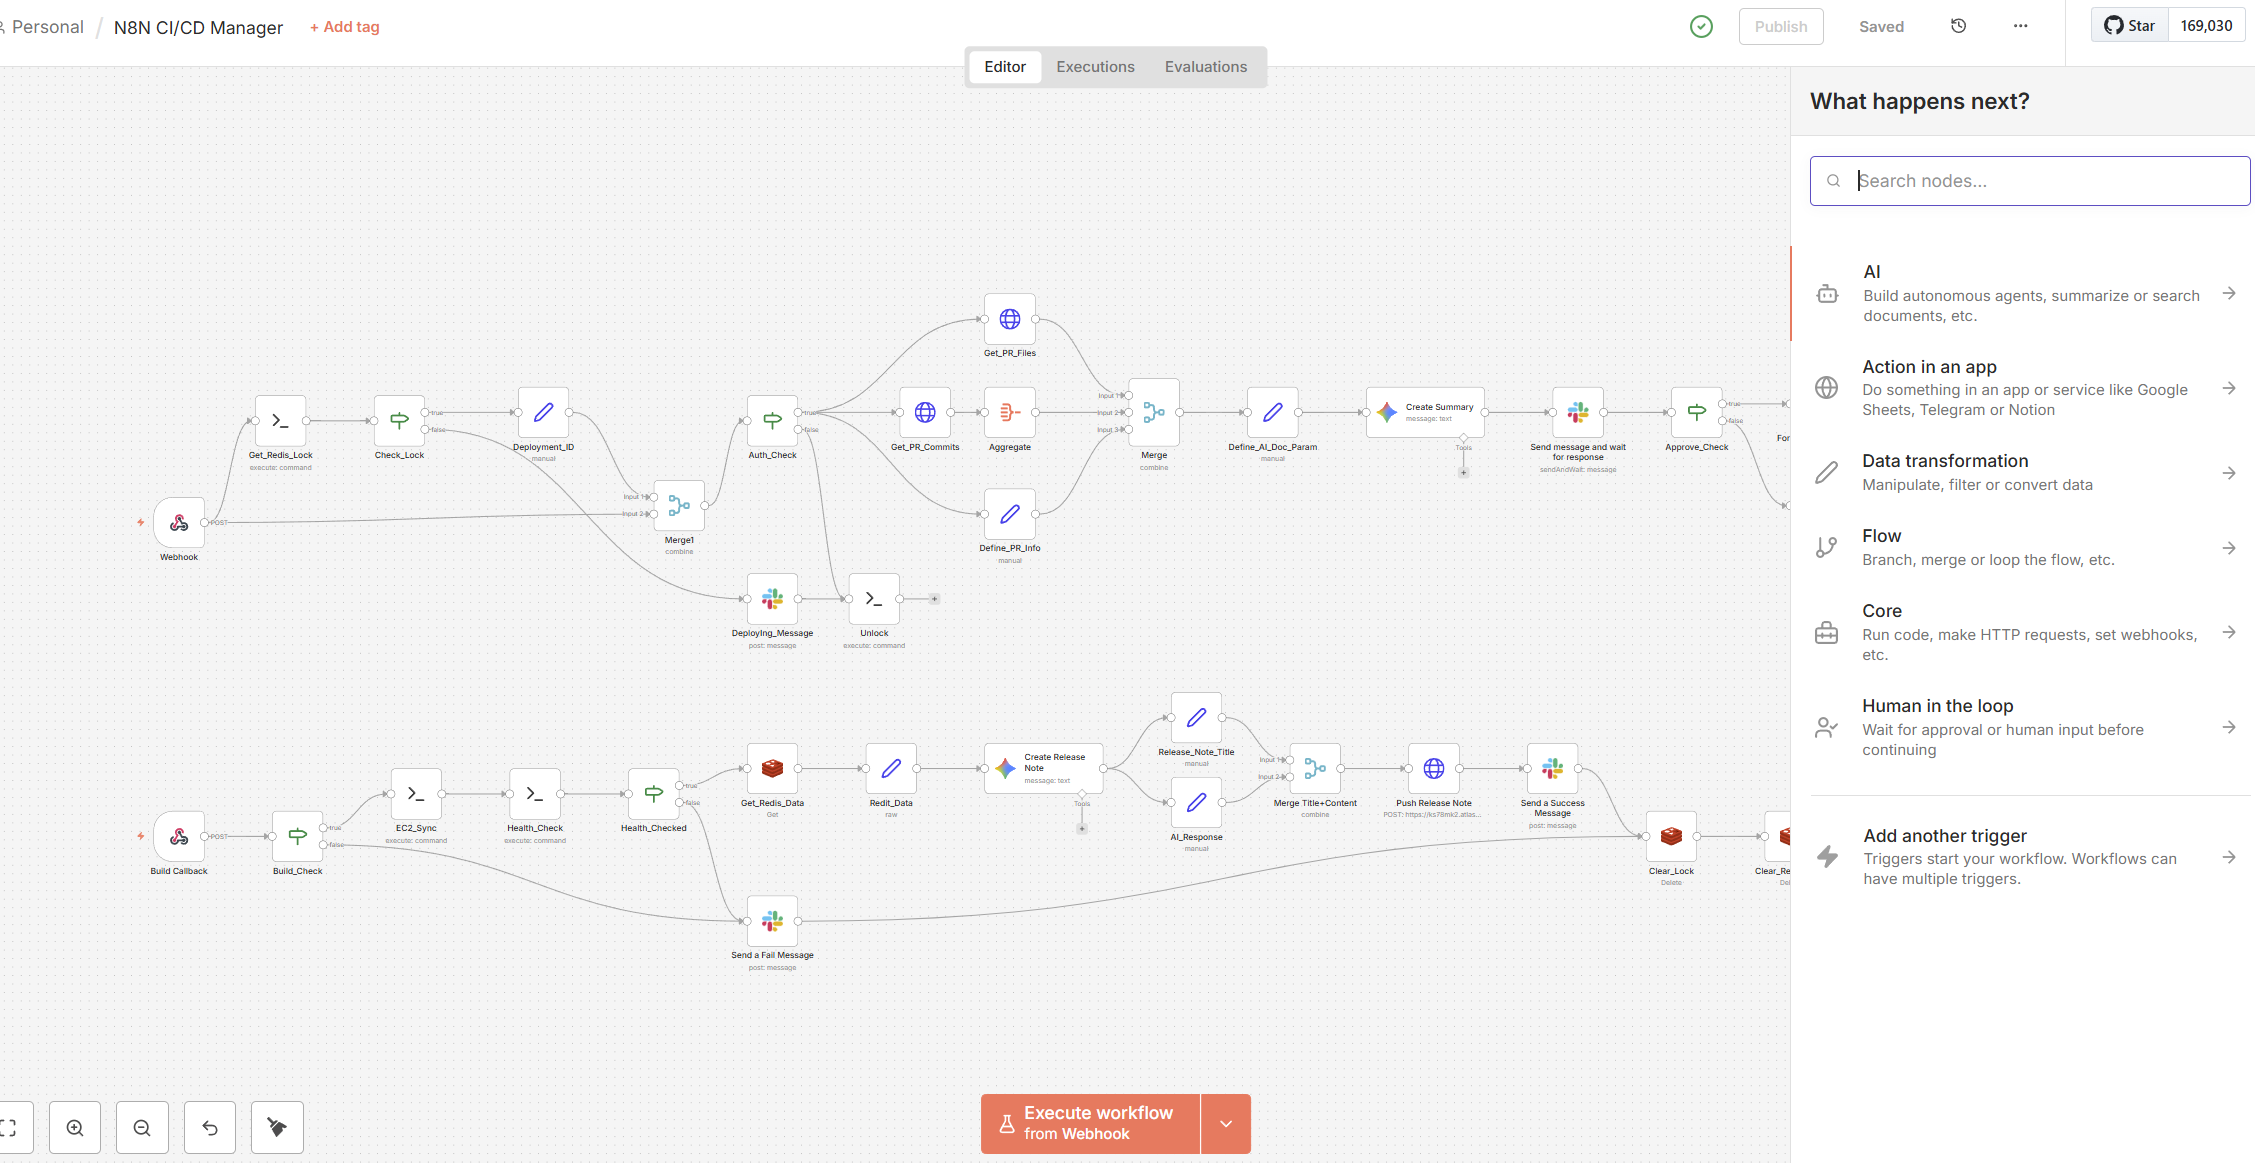Click the Get_Redis_Data Redis node

772,769
